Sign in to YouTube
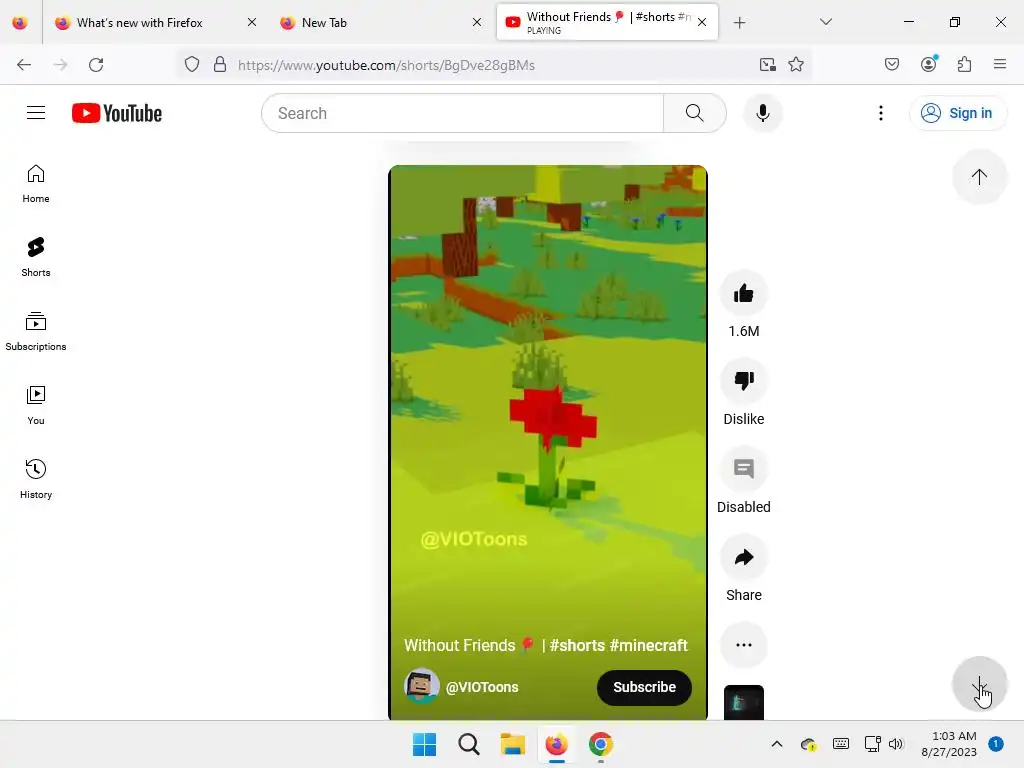The width and height of the screenshot is (1024, 768). coord(958,113)
